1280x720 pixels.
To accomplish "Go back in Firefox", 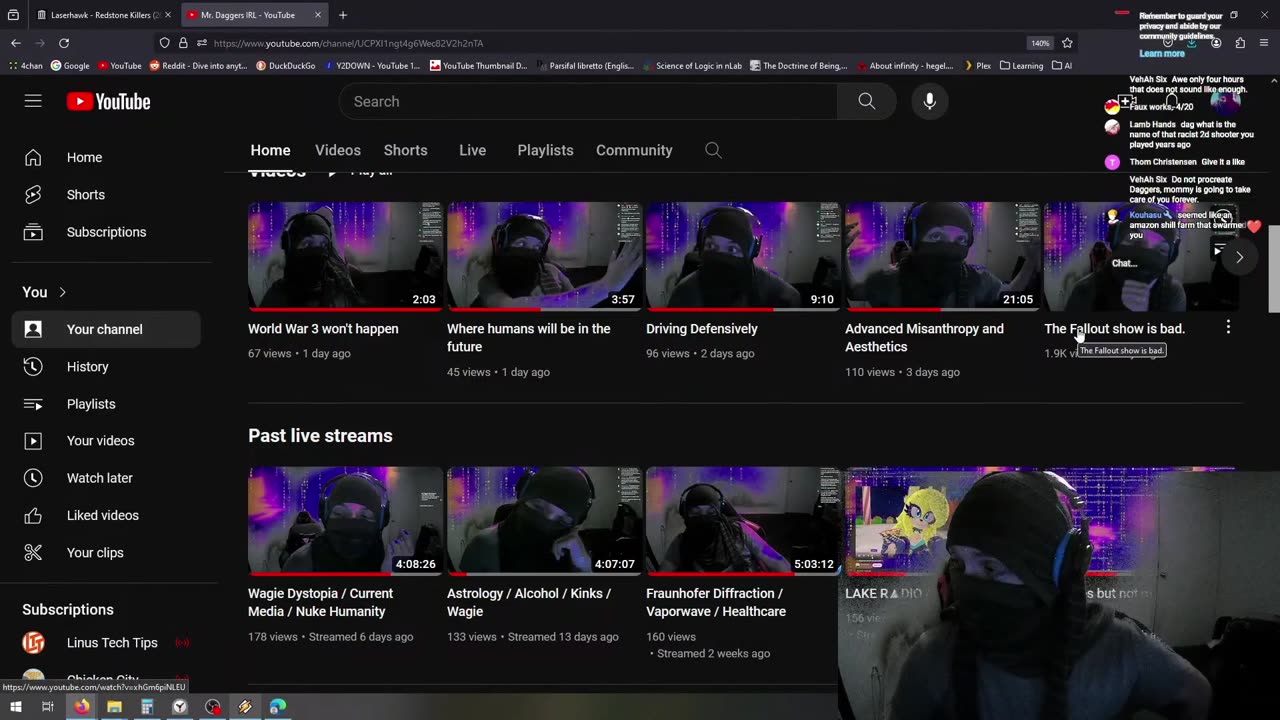I will (x=16, y=43).
